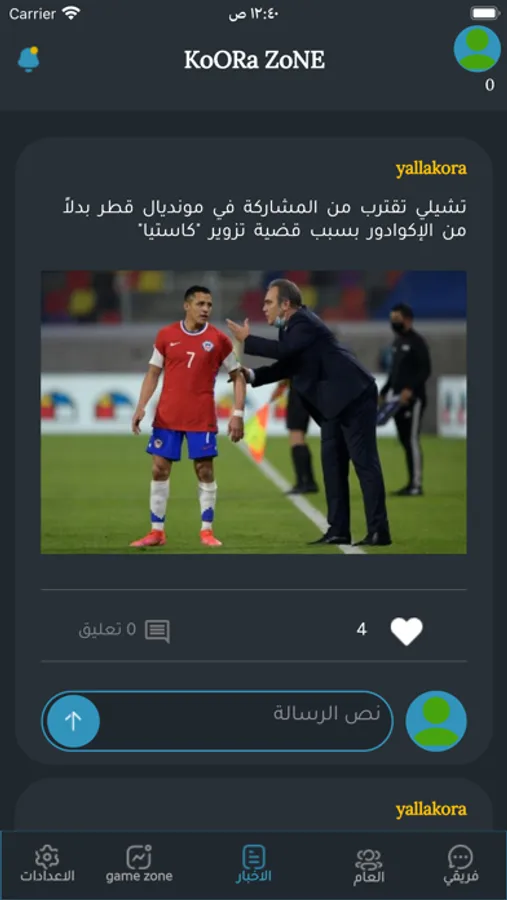Tap the KoORa ZoNE title
The height and width of the screenshot is (900, 507).
254,60
